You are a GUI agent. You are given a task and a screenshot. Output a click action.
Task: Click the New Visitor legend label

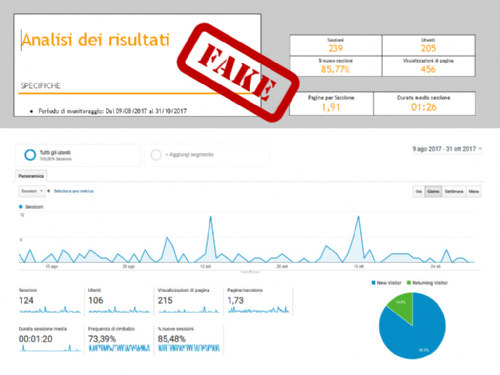tap(389, 283)
